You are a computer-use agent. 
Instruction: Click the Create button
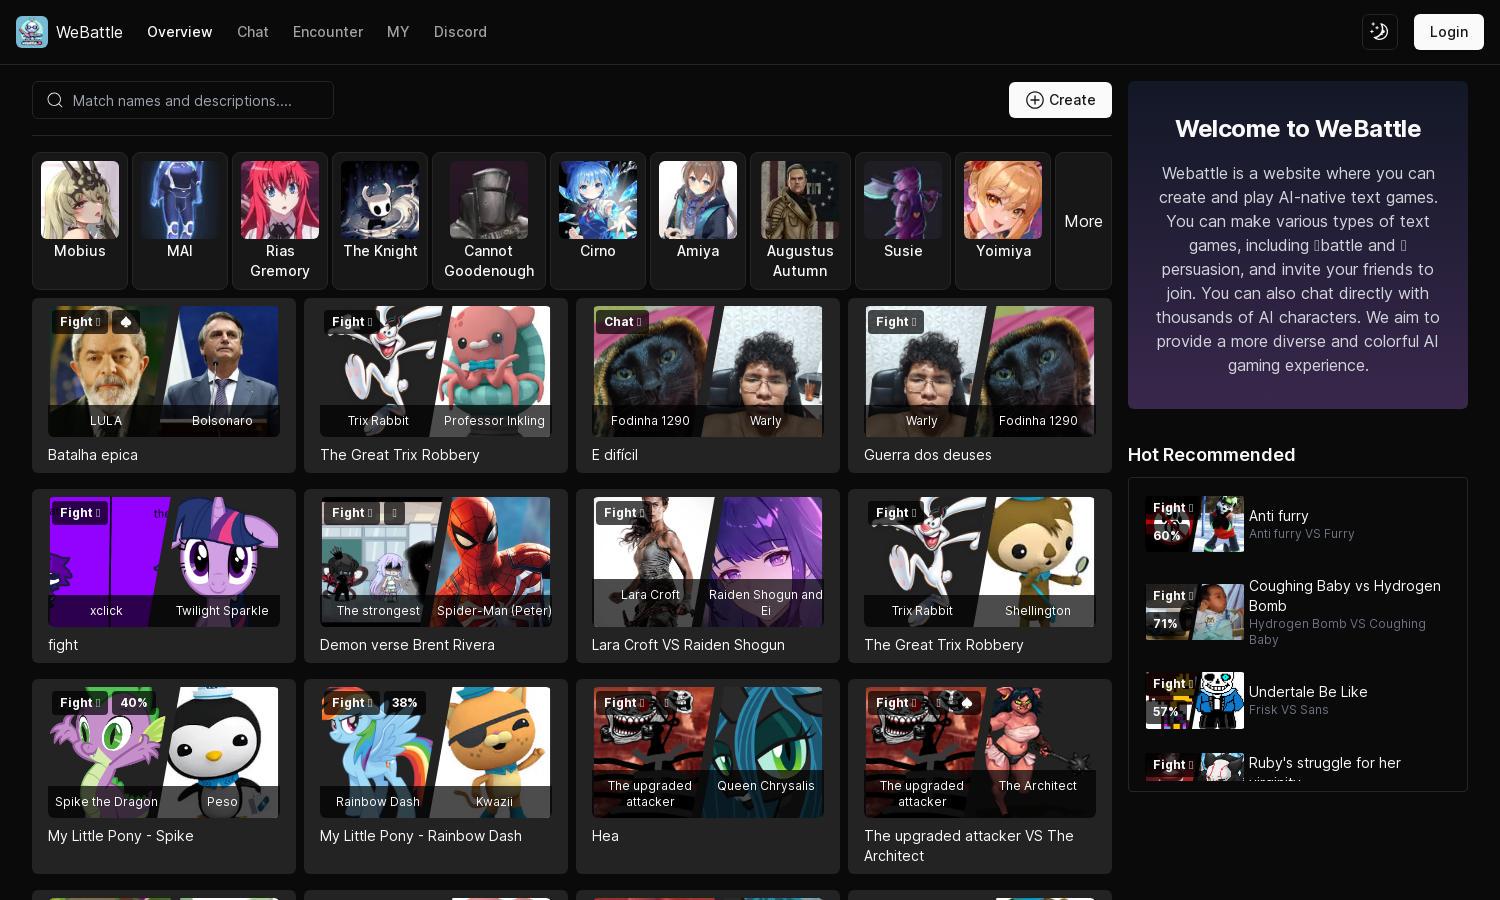coord(1060,100)
